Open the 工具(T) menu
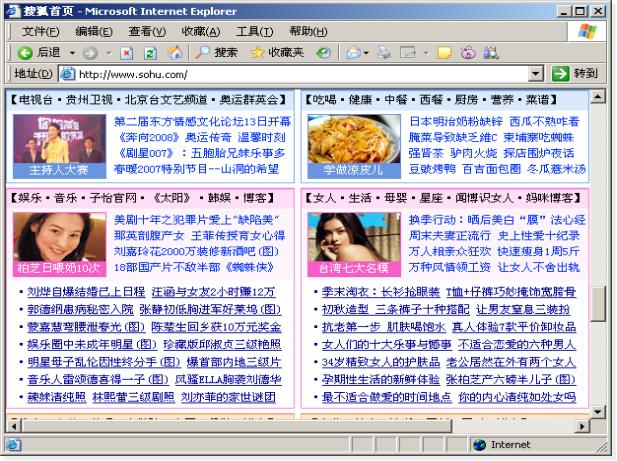This screenshot has height=461, width=617. pos(255,31)
